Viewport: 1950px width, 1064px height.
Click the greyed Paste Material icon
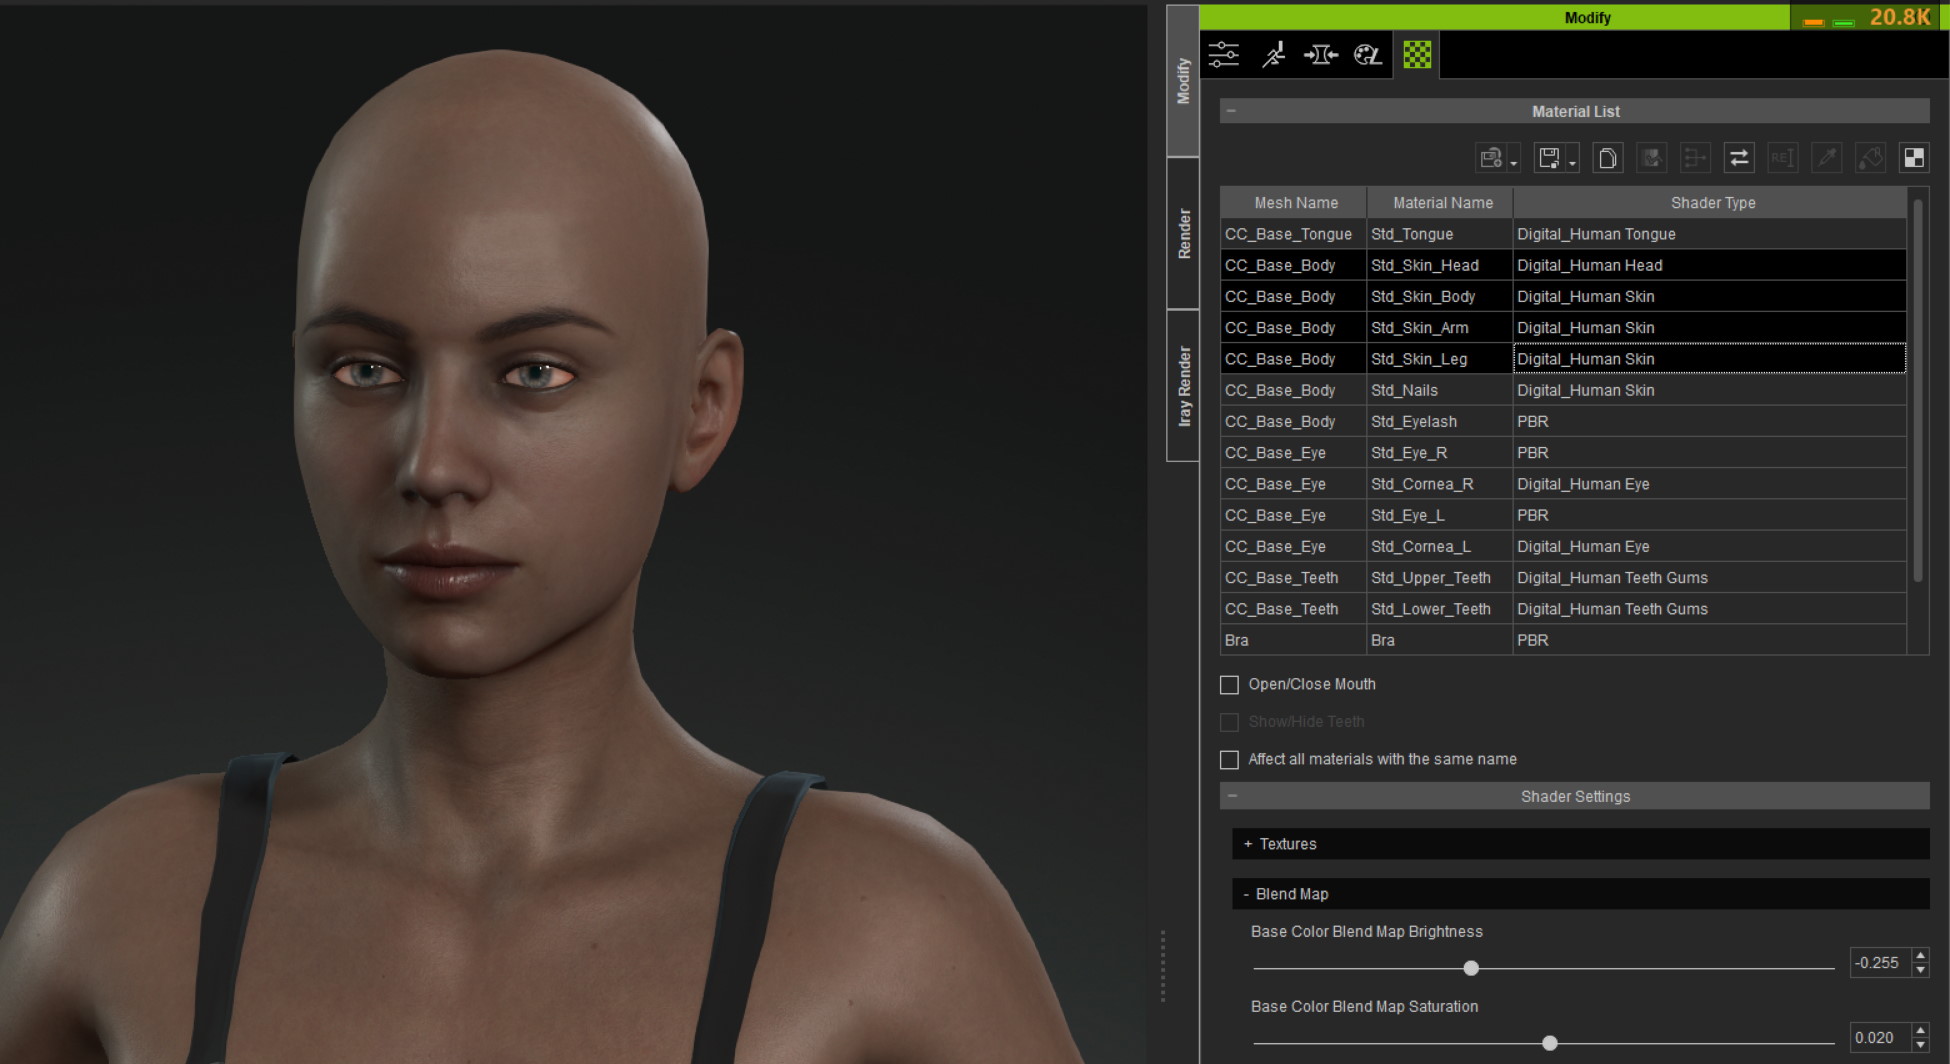click(1651, 158)
